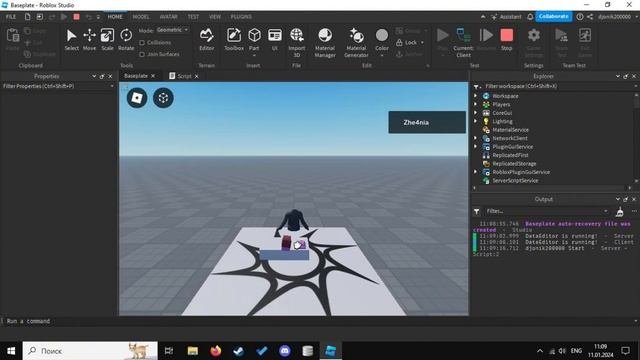Viewport: 640px width, 360px height.
Task: Open Discord from the taskbar
Action: pos(285,351)
